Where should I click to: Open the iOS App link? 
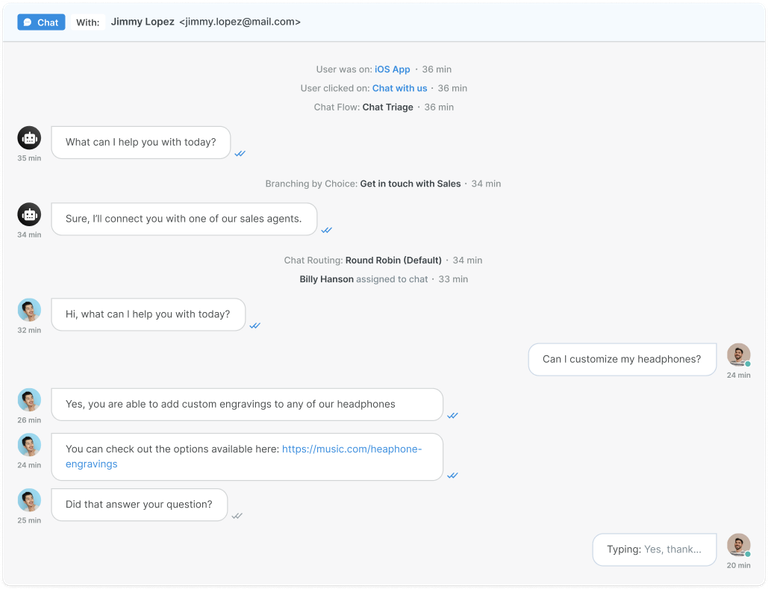point(392,69)
